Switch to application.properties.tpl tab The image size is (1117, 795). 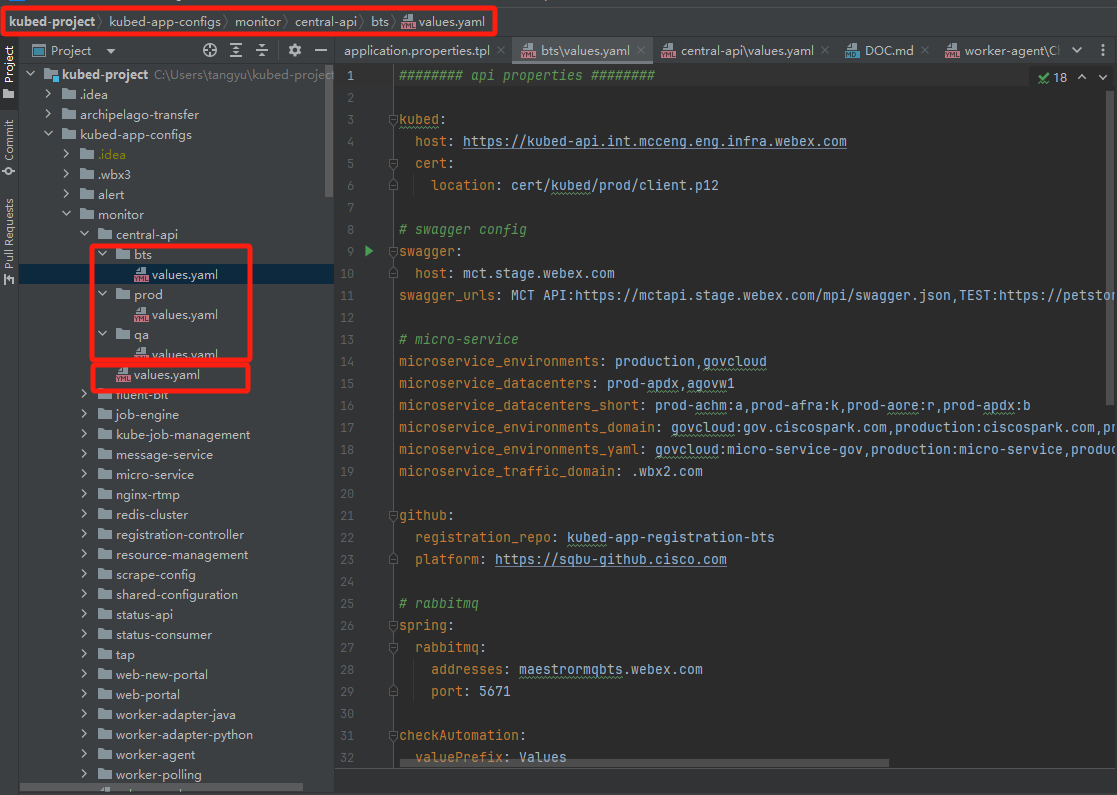click(x=417, y=51)
